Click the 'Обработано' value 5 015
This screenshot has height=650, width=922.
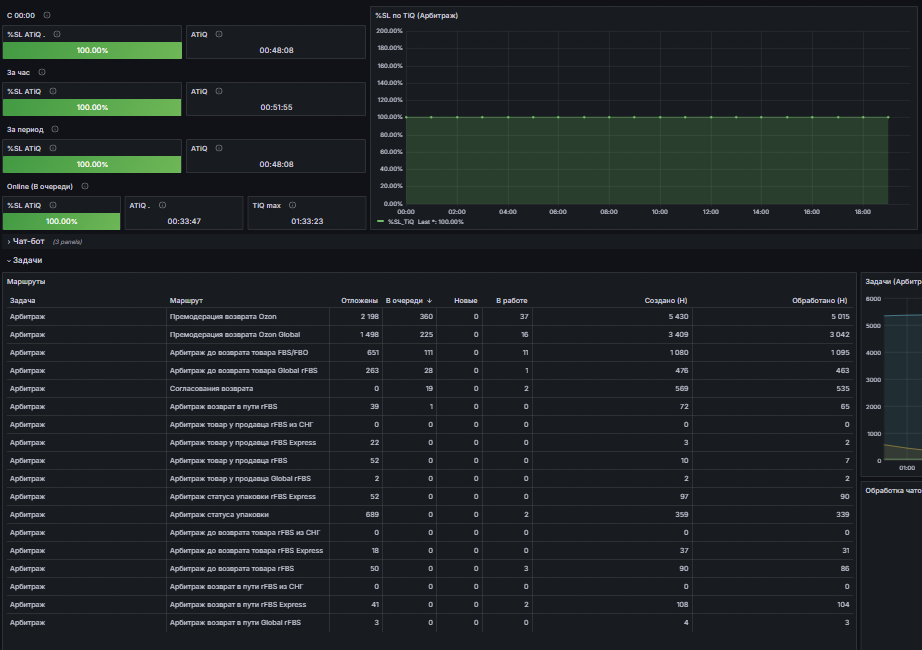[x=840, y=316]
